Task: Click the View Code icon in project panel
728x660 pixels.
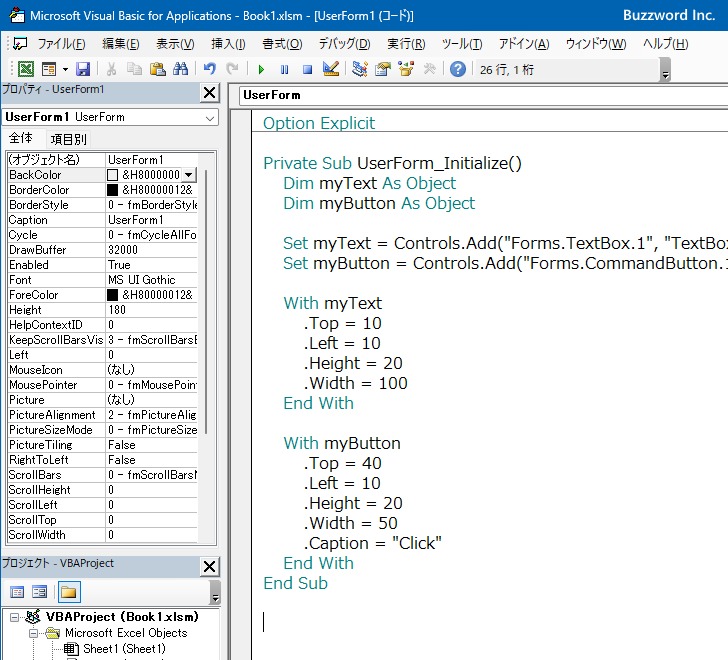Action: 17,592
